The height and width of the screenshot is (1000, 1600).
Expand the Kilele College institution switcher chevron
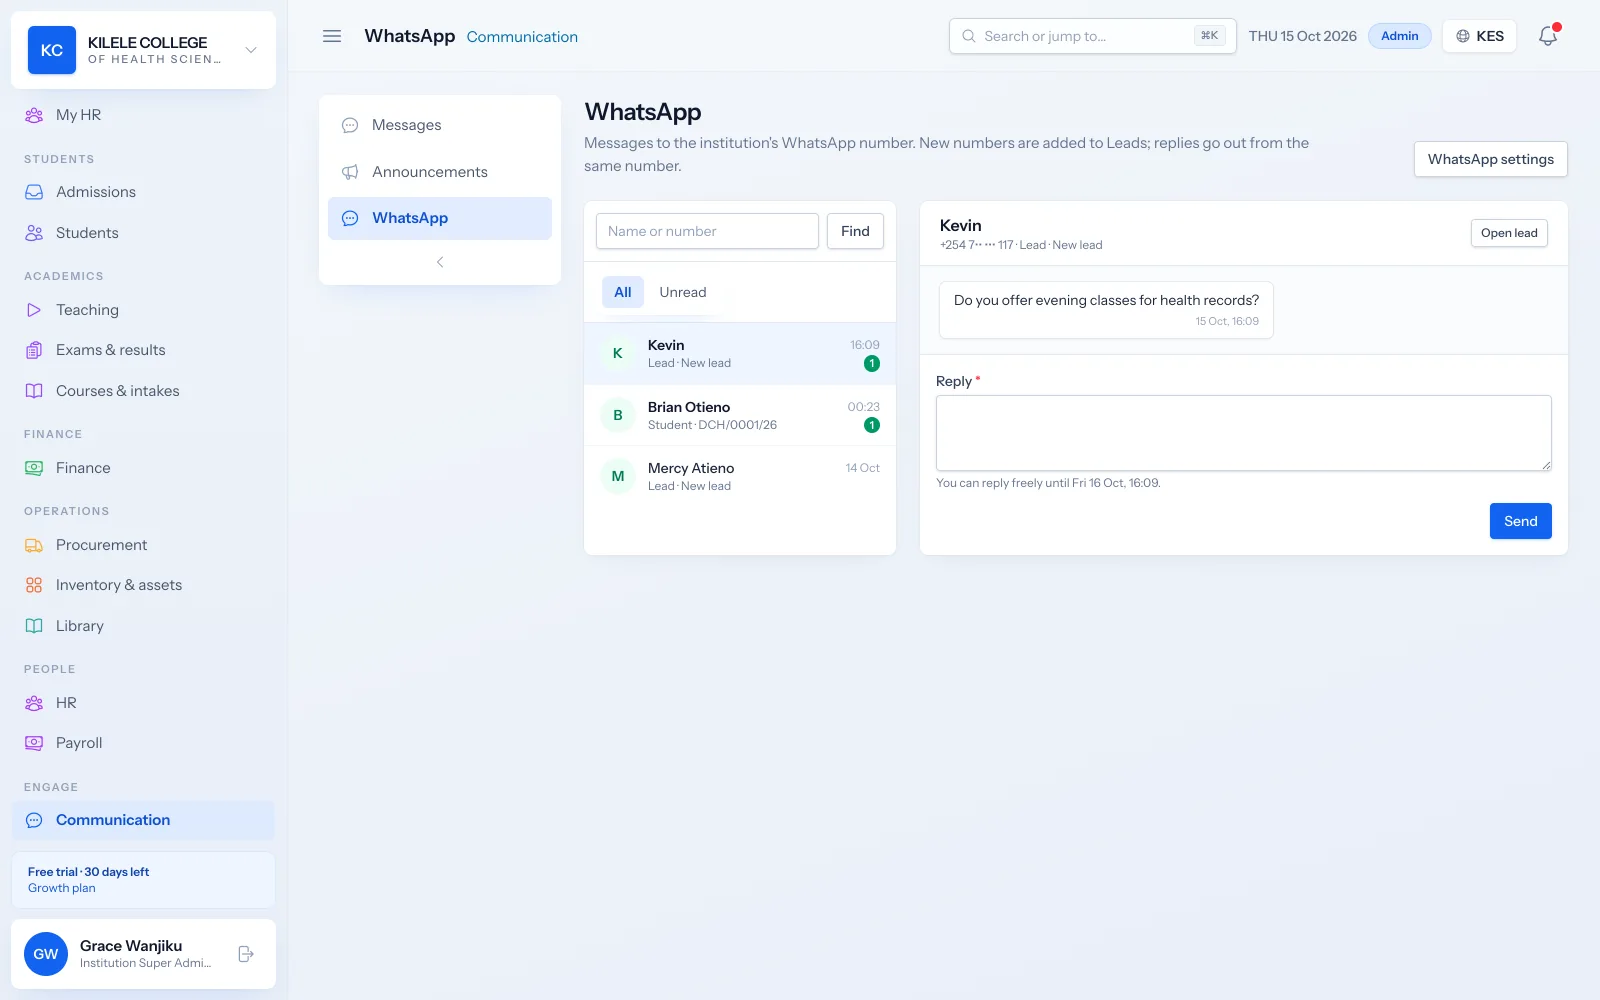point(251,50)
